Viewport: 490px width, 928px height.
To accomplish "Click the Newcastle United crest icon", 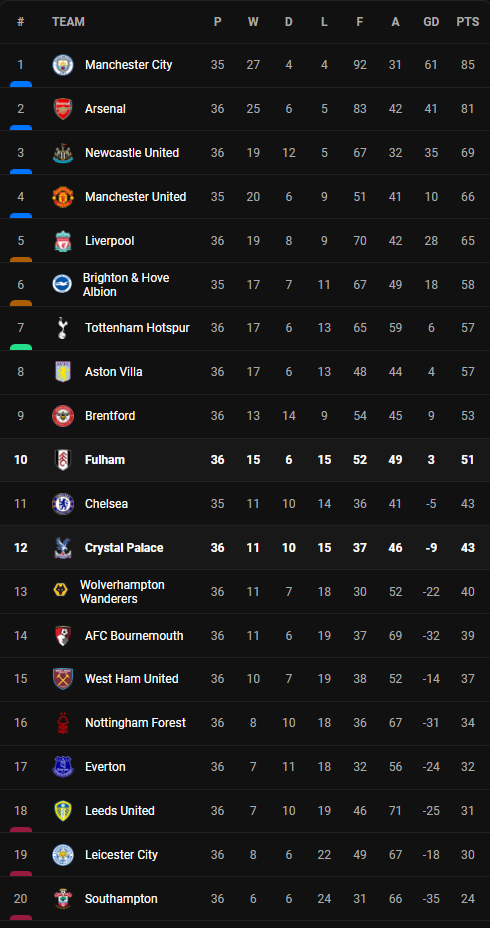I will coord(63,153).
